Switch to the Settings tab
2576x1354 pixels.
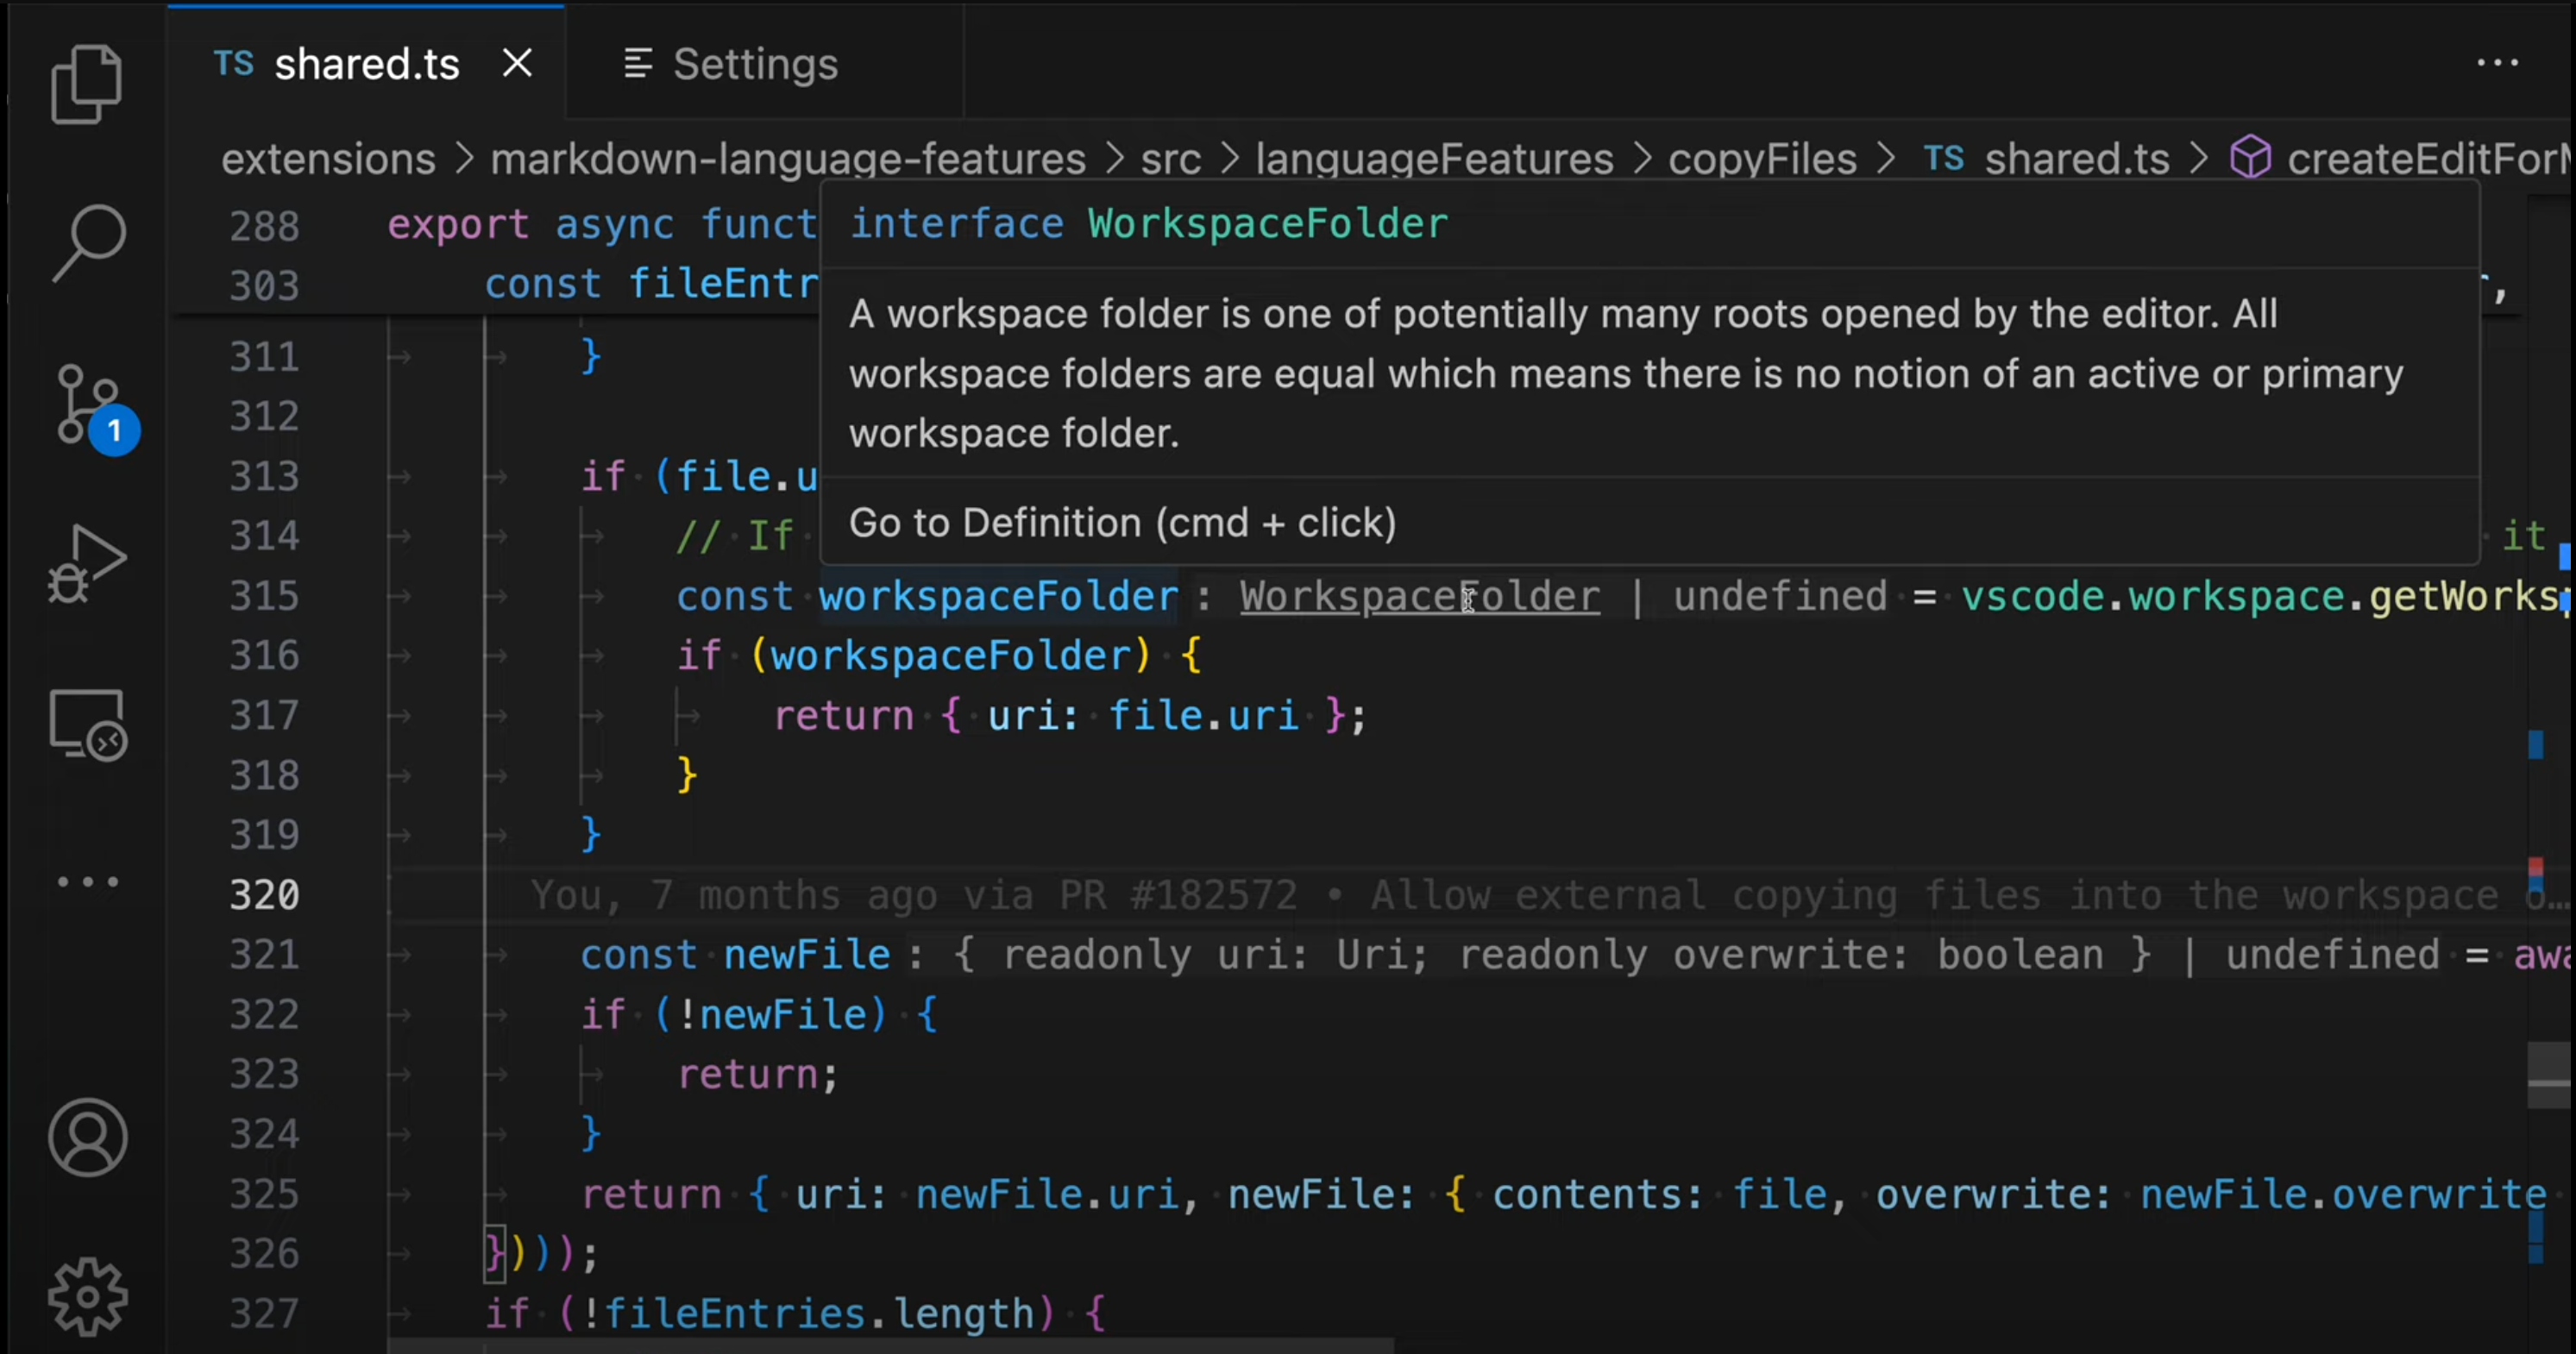pyautogui.click(x=731, y=64)
